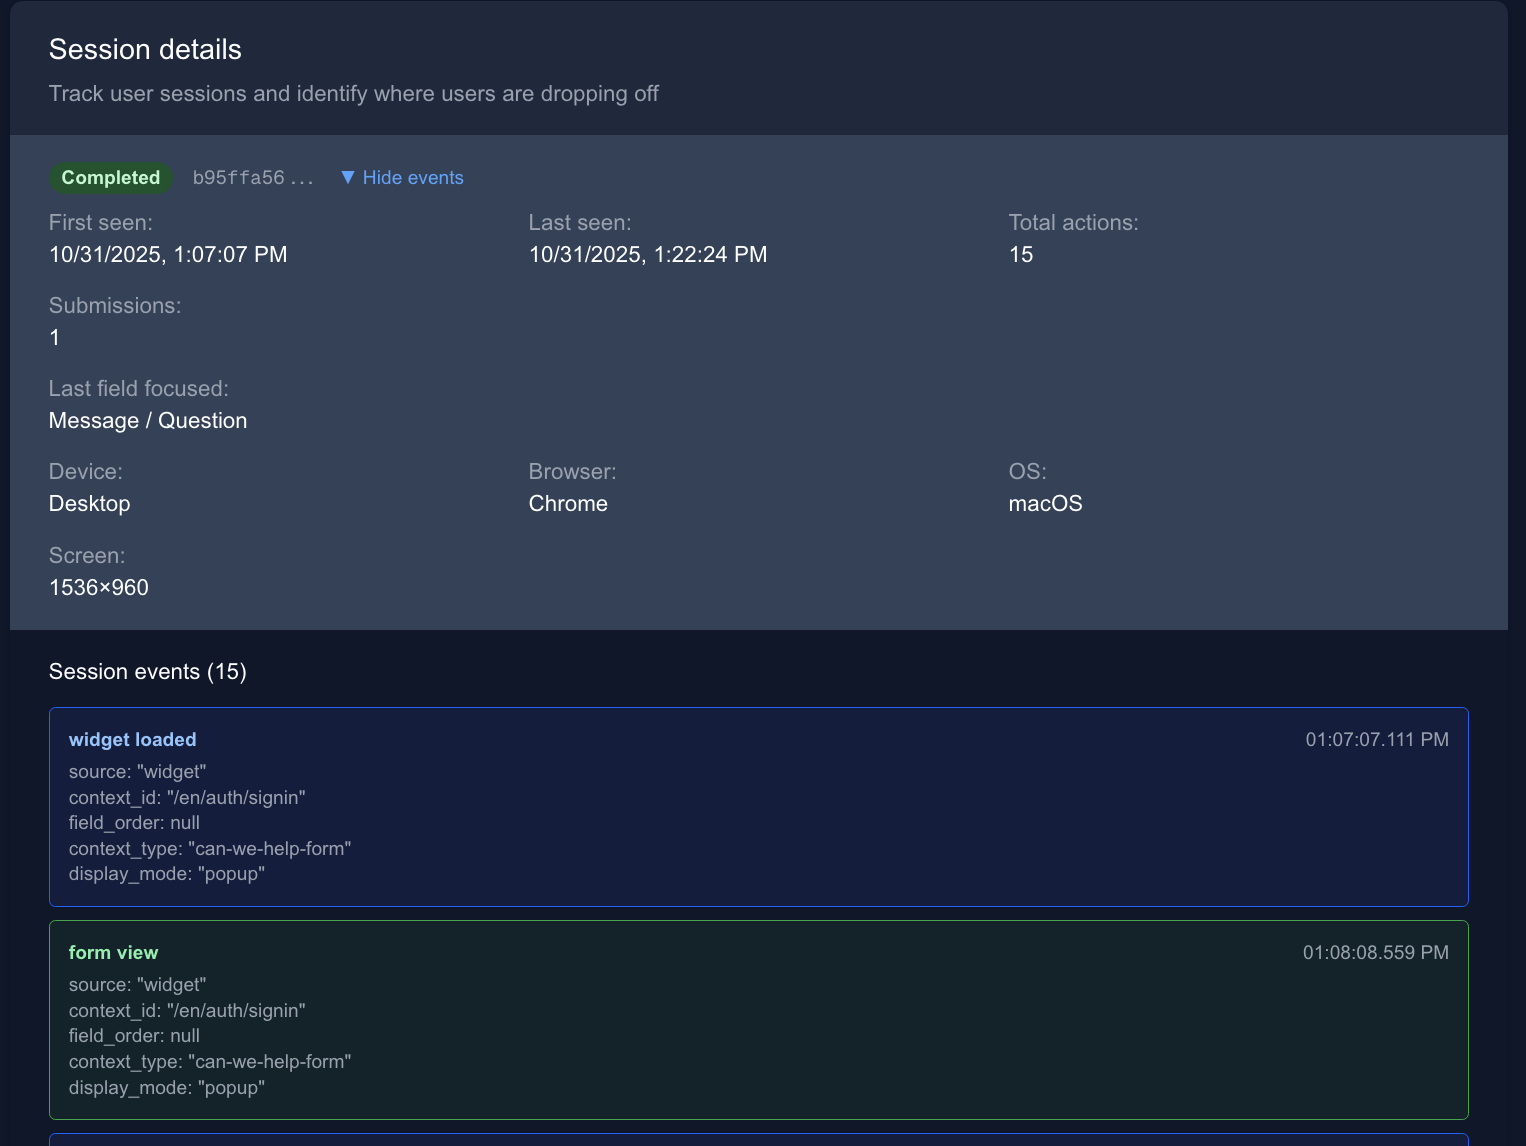This screenshot has height=1146, width=1526.
Task: Click the Session details page title
Action: (x=145, y=49)
